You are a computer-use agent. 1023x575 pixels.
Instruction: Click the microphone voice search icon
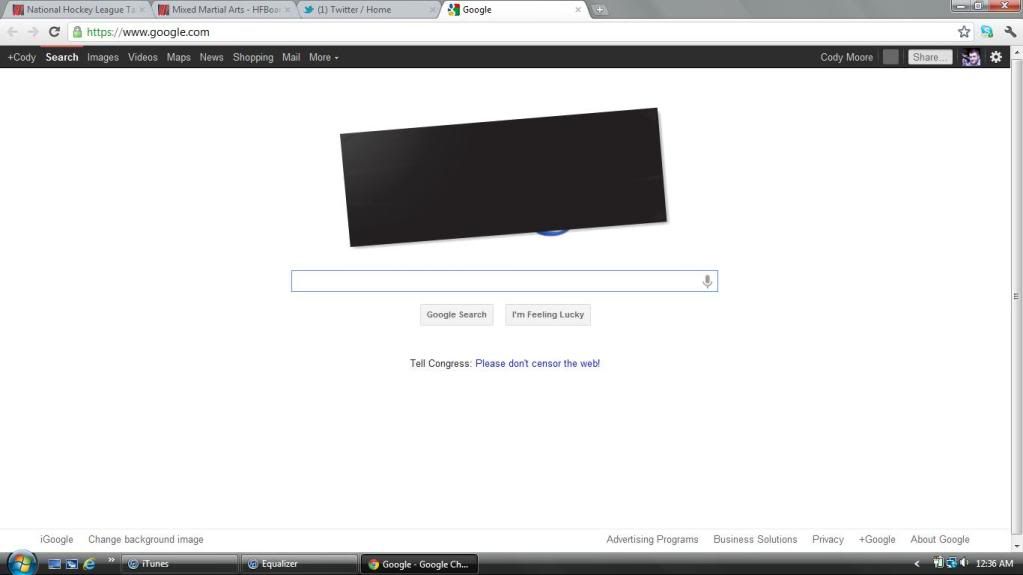pyautogui.click(x=707, y=281)
